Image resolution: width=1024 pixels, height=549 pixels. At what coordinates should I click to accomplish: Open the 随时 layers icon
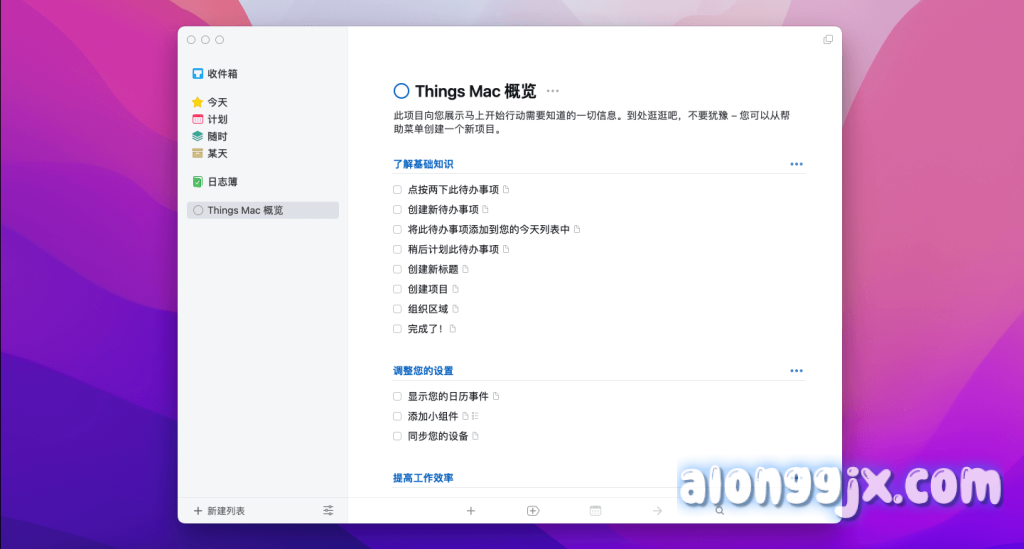tap(198, 136)
